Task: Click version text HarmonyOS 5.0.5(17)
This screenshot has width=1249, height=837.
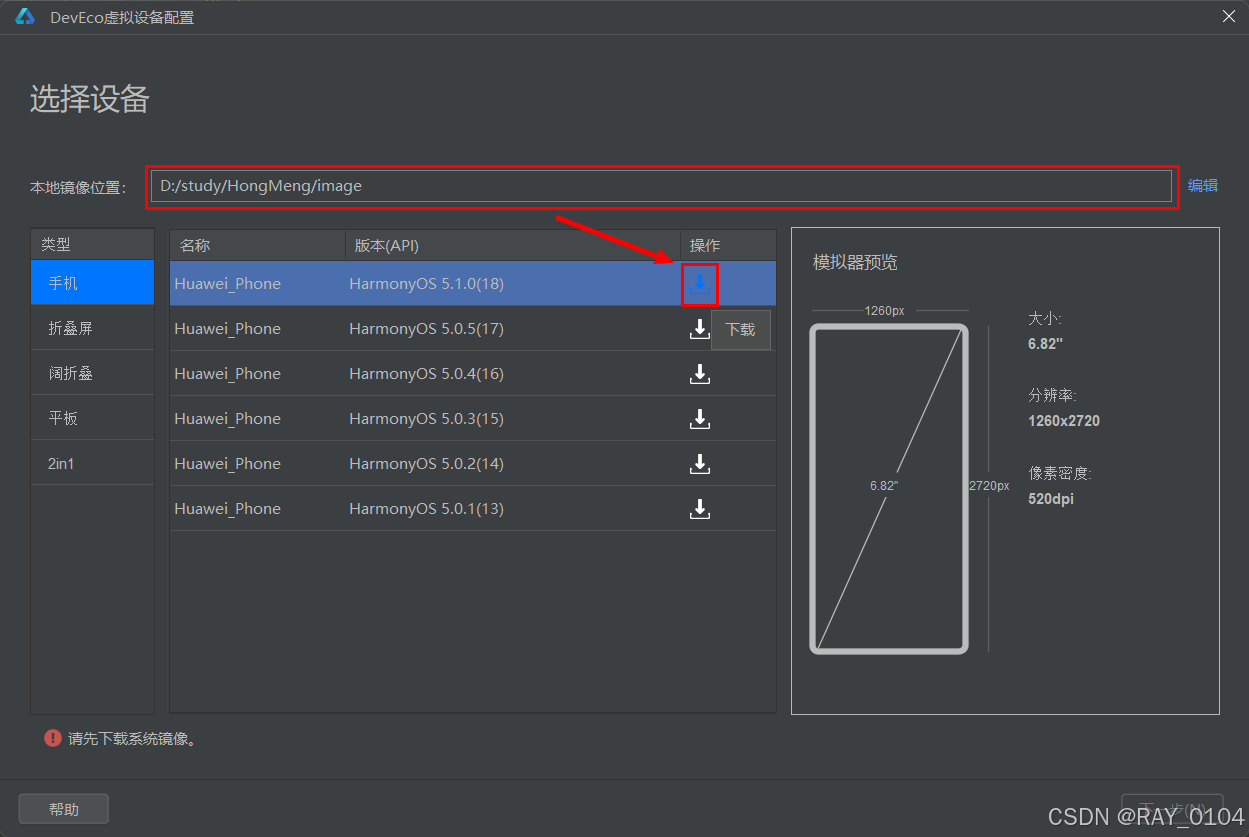Action: (427, 329)
